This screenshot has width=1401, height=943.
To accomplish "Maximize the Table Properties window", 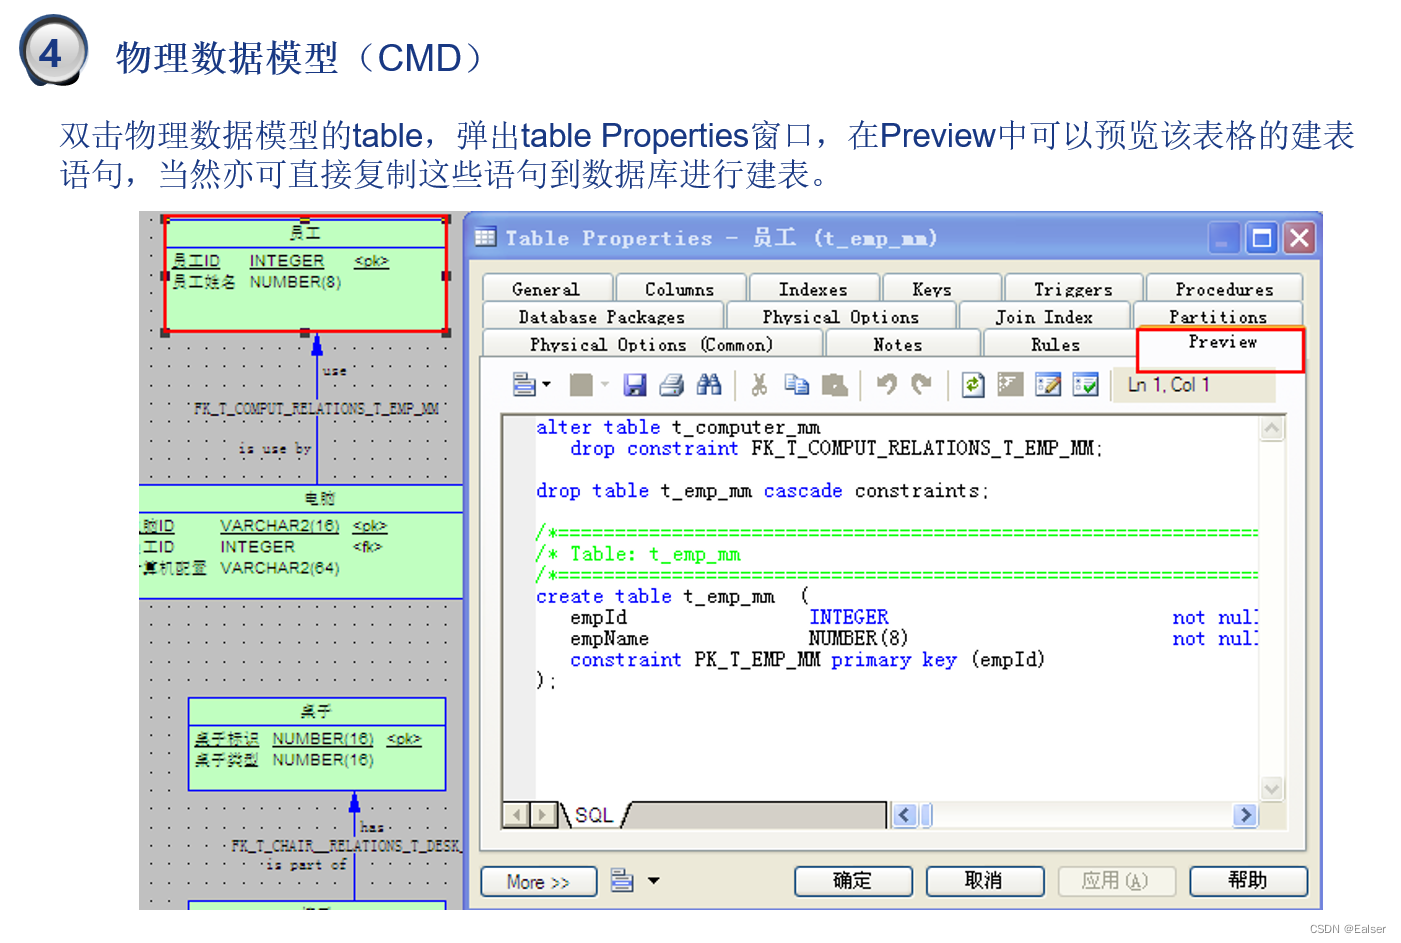I will click(x=1262, y=238).
